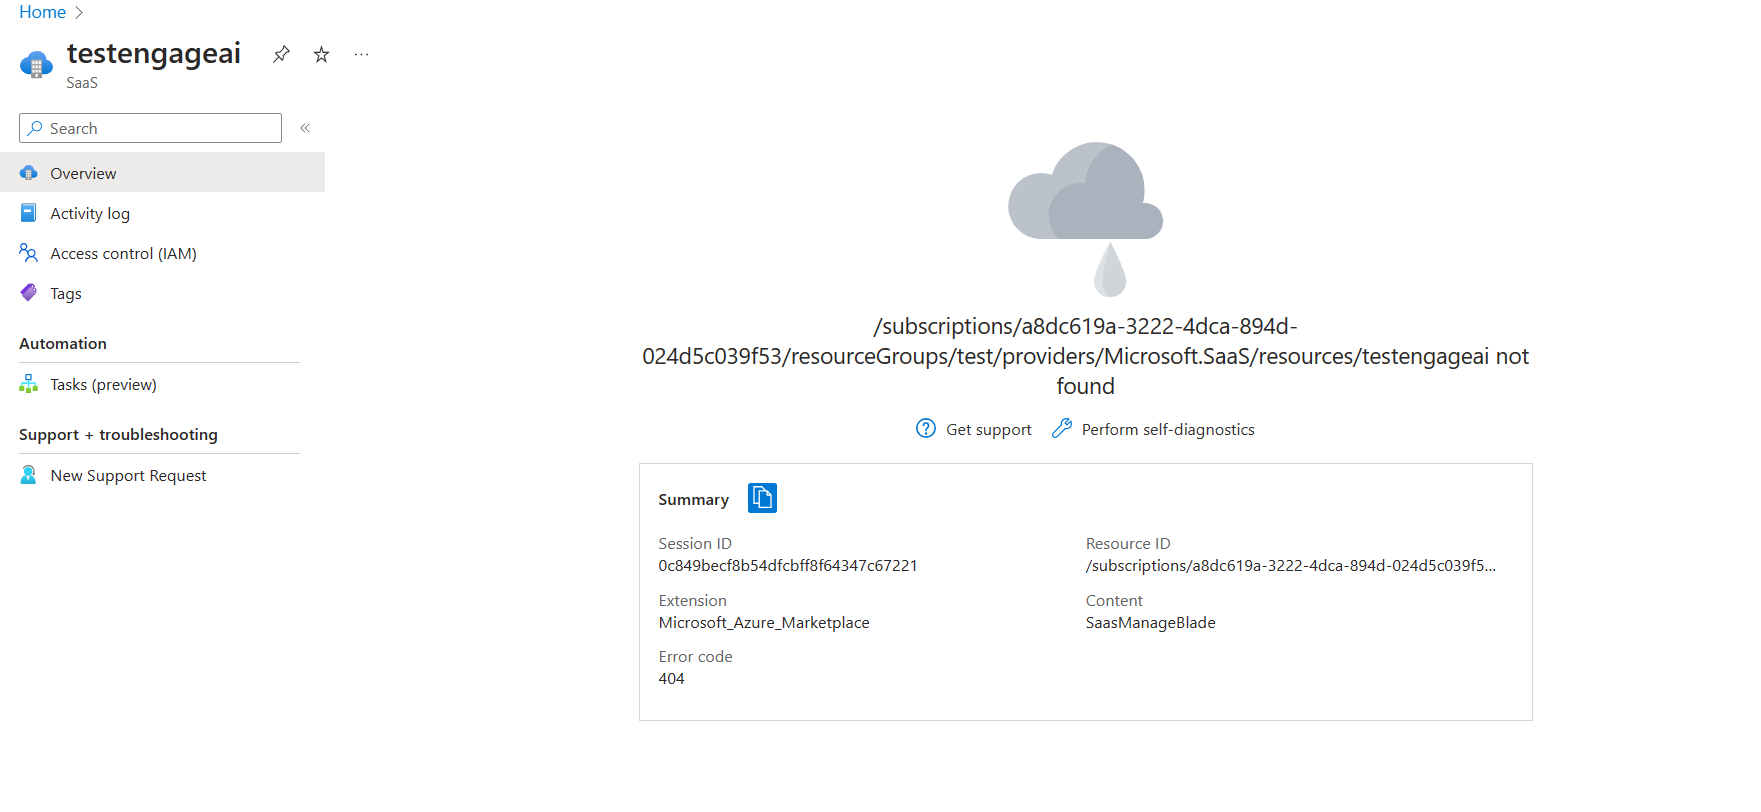This screenshot has width=1761, height=812.
Task: Click the Support + troubleshooting heading
Action: coord(118,434)
